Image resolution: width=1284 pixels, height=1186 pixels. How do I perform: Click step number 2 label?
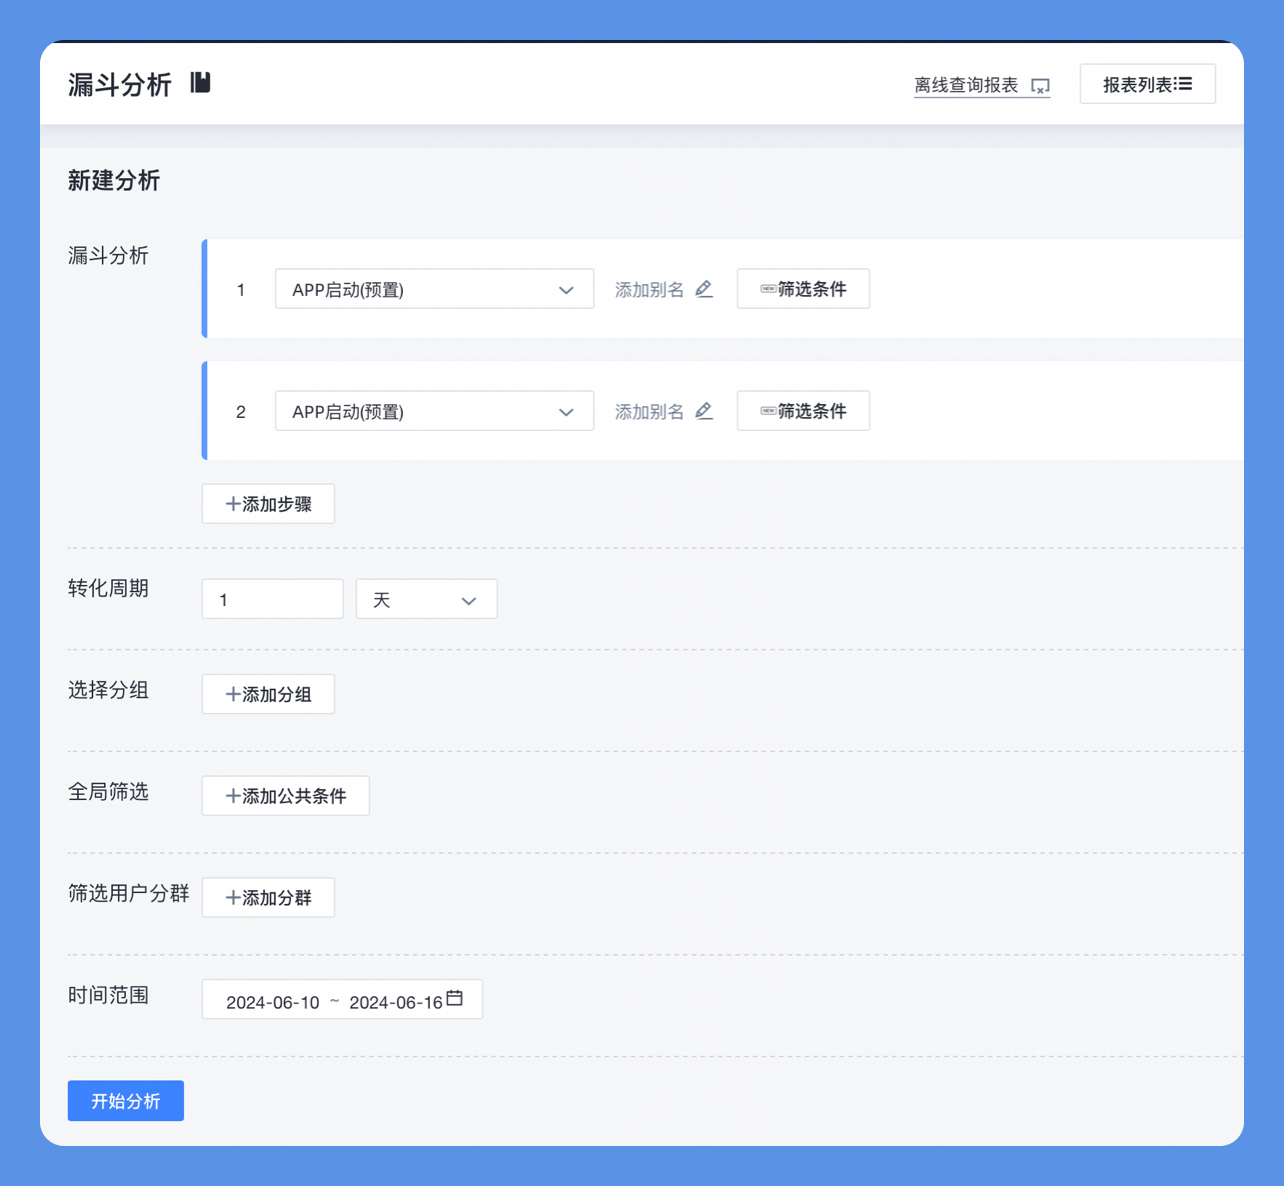(241, 412)
